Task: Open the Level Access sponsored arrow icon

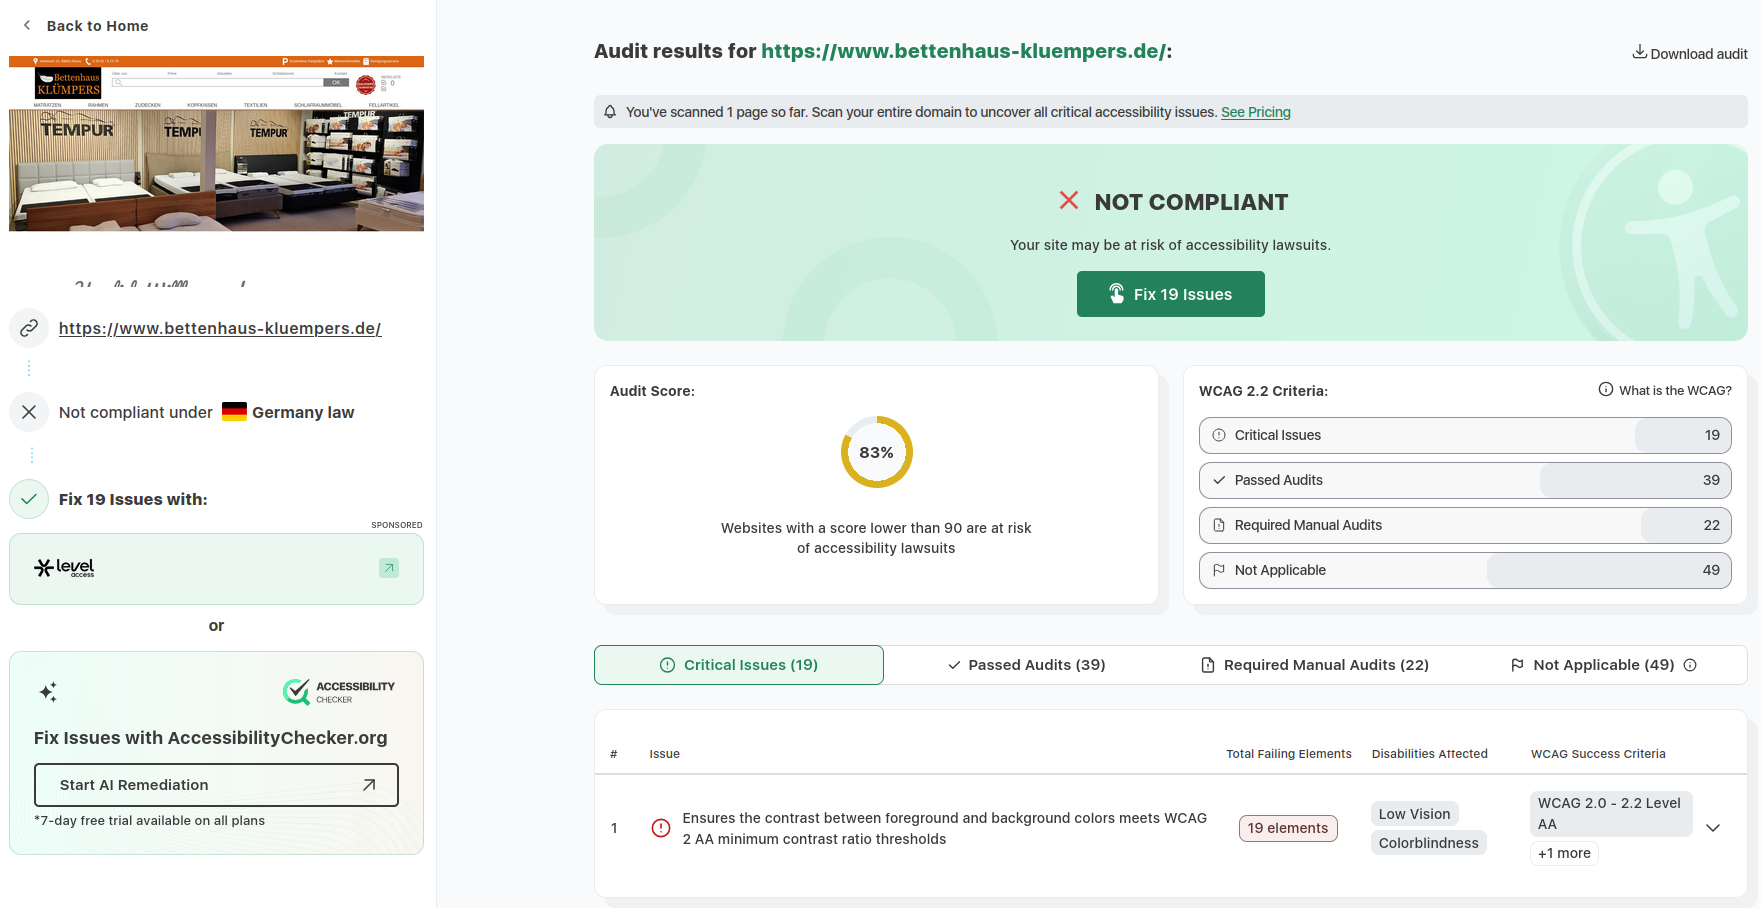Action: [389, 568]
